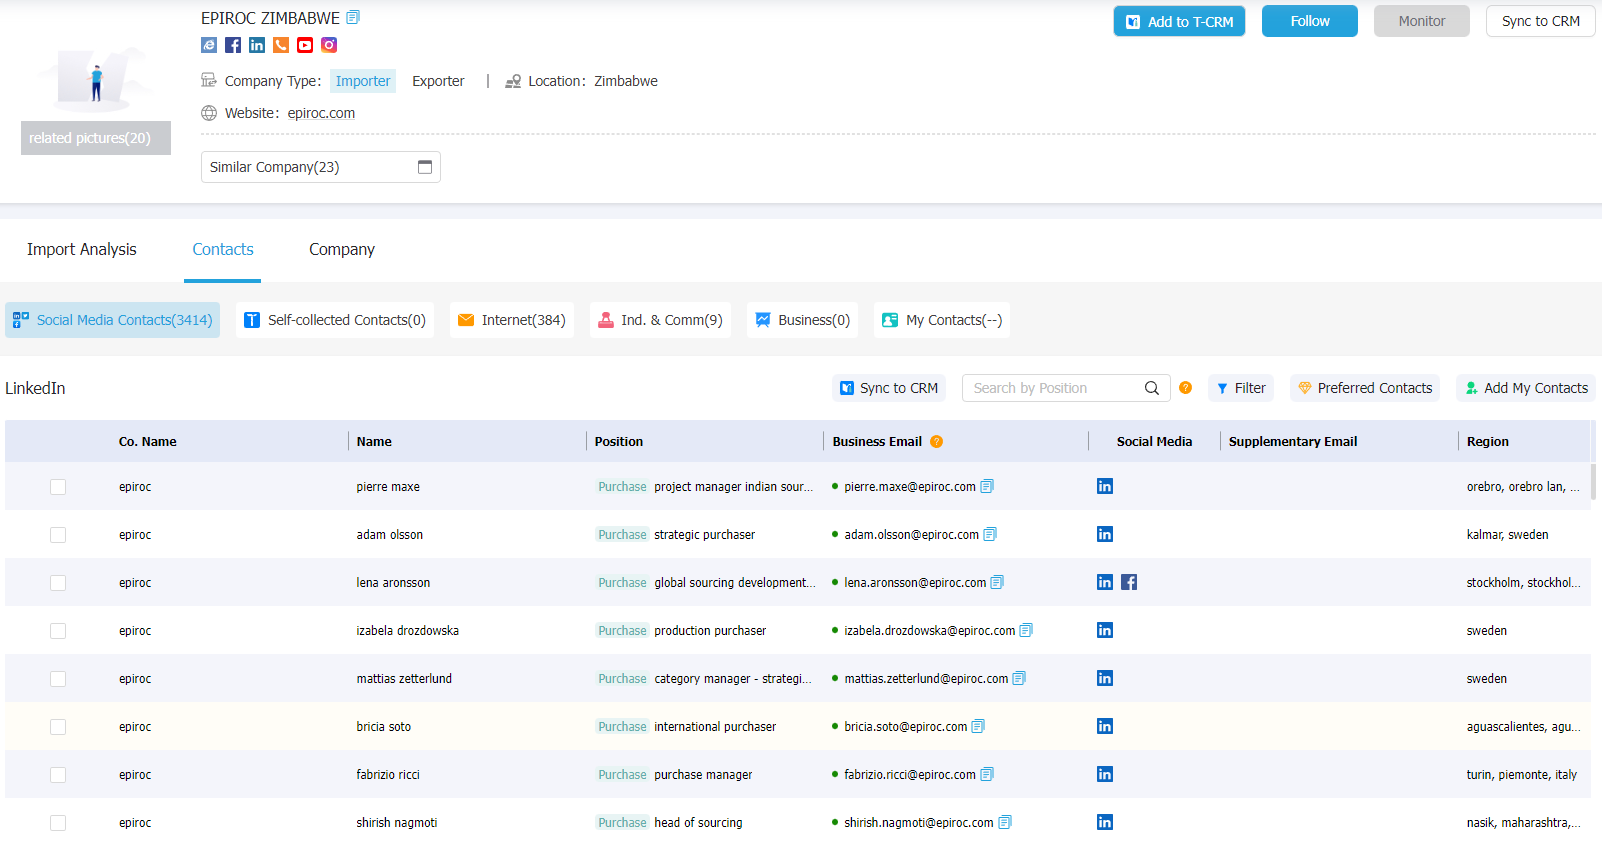Open izabela drozdowska's LinkedIn profile icon

coord(1105,630)
